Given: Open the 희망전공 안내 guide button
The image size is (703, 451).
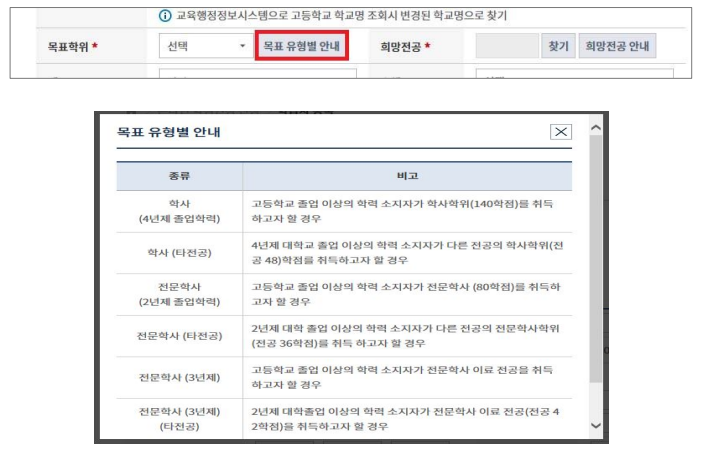Looking at the screenshot, I should click(x=617, y=46).
